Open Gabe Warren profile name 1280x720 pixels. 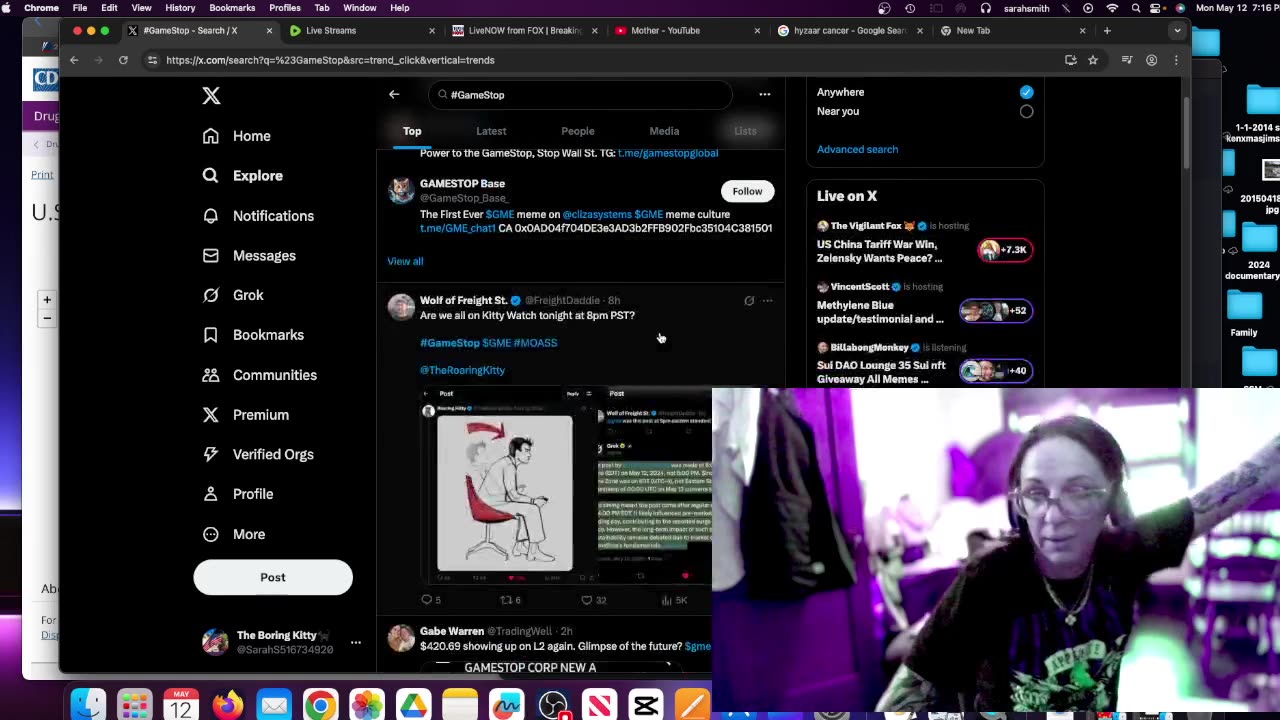(452, 631)
